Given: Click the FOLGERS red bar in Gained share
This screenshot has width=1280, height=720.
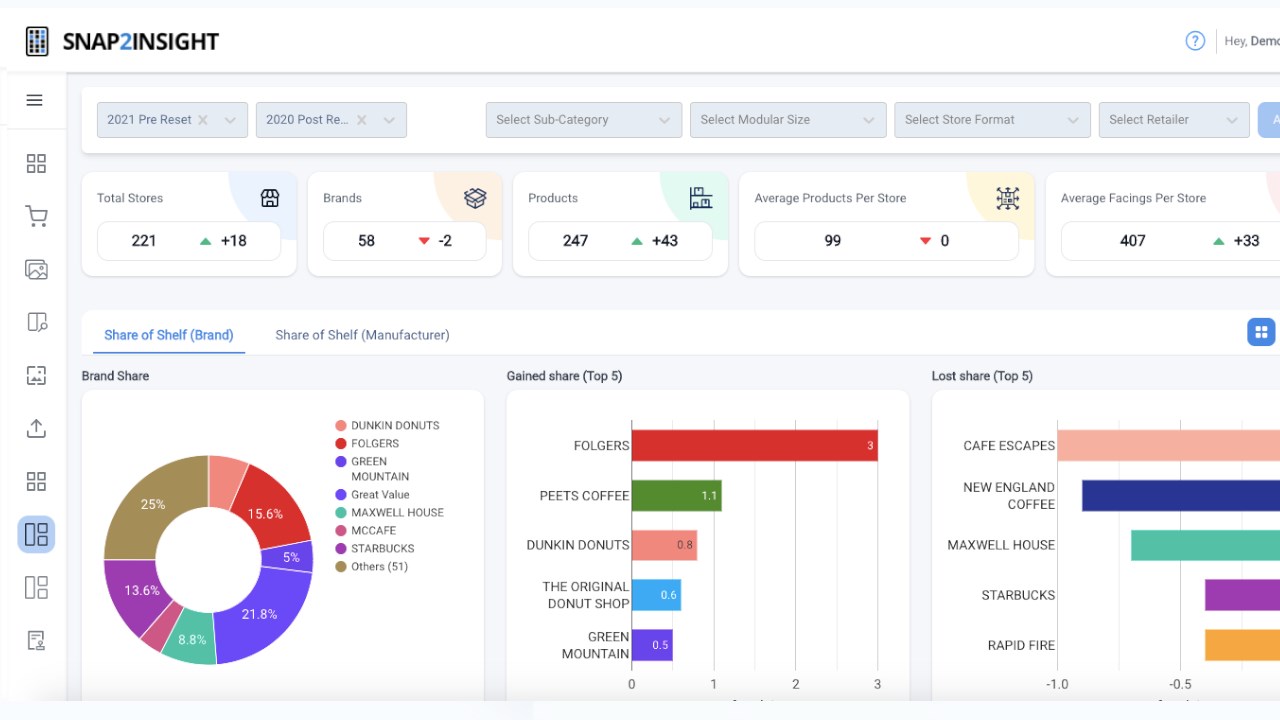Looking at the screenshot, I should pyautogui.click(x=755, y=445).
